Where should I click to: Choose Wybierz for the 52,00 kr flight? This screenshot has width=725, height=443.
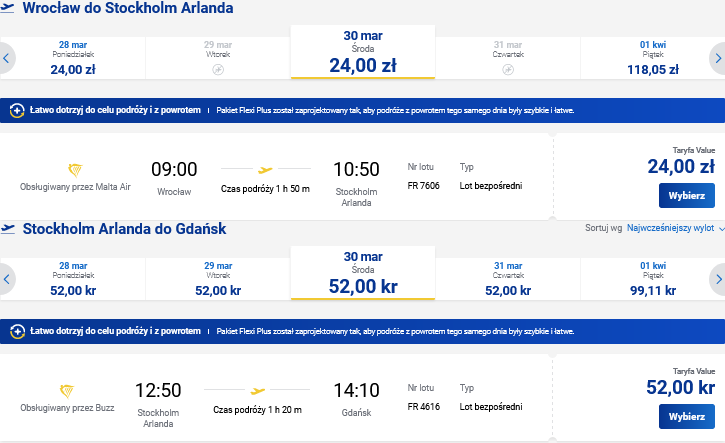point(687,417)
